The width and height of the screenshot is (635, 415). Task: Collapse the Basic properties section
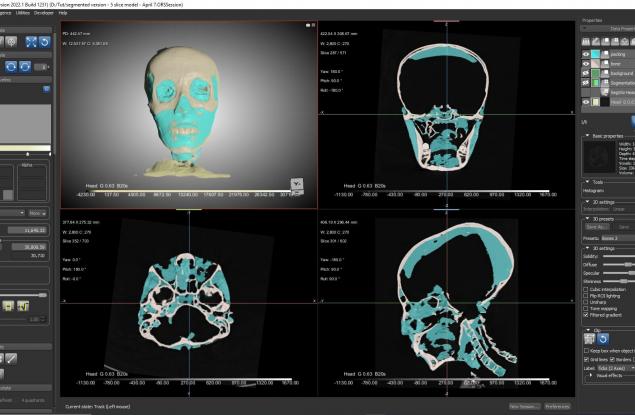coord(584,134)
